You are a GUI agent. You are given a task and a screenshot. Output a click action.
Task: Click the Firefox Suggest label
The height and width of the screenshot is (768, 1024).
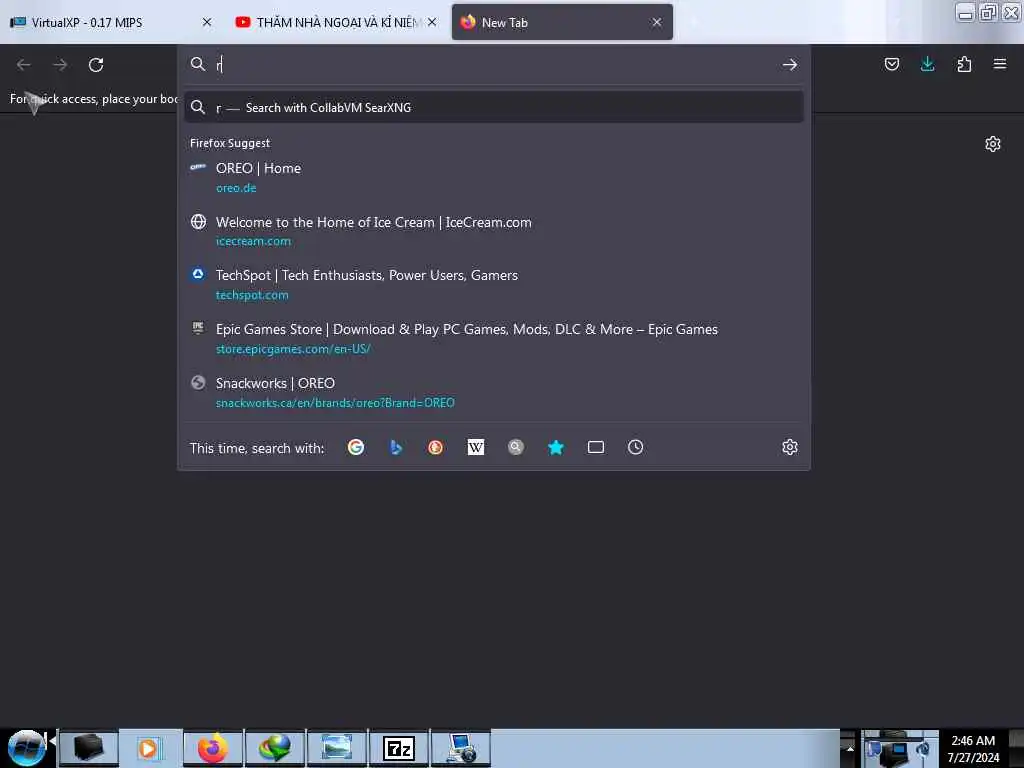click(x=230, y=143)
